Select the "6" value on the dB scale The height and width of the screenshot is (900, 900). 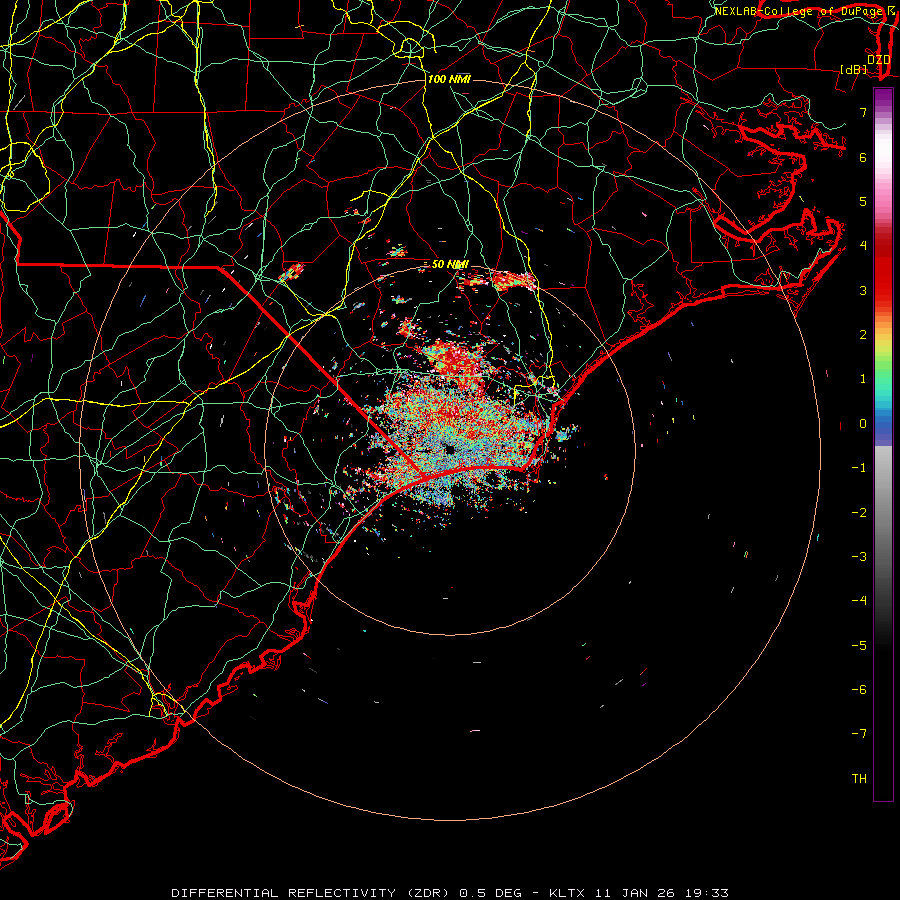[x=863, y=157]
